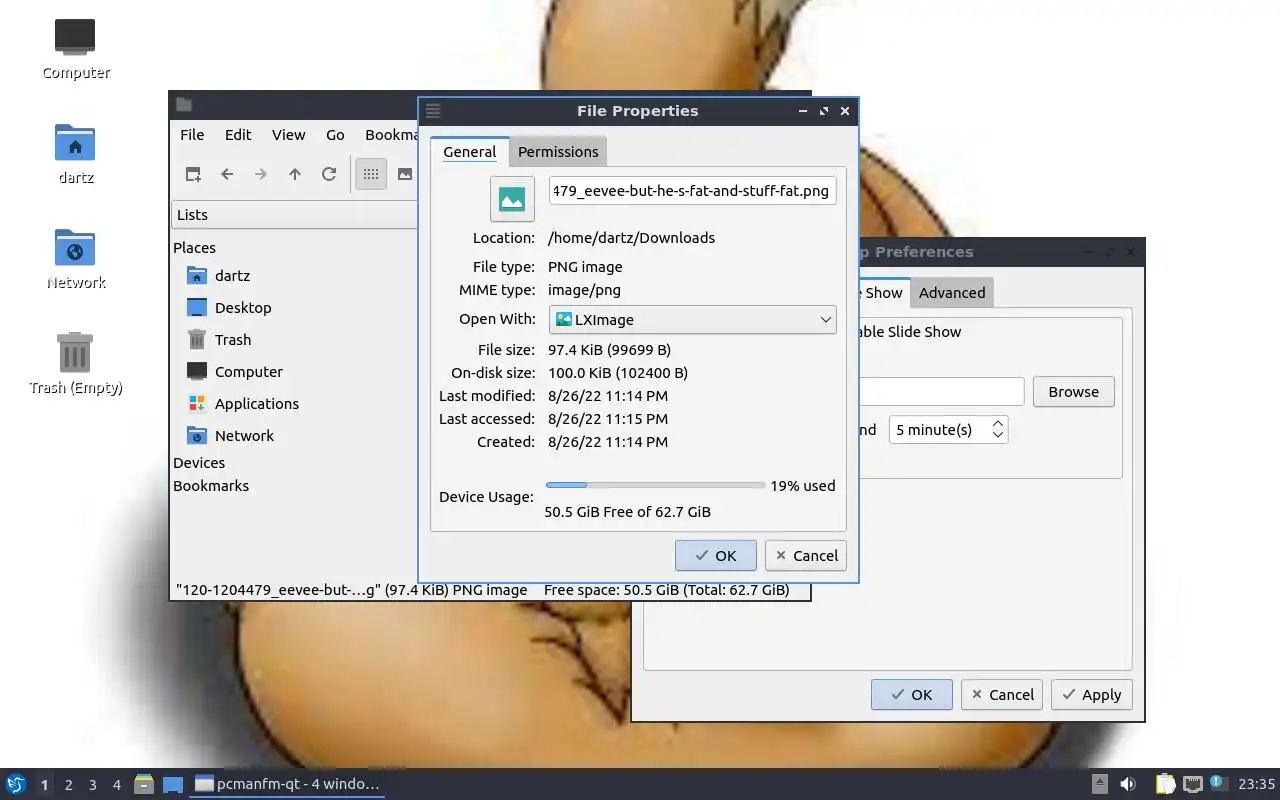This screenshot has height=800, width=1280.
Task: Click the show desktop panel icon
Action: (x=173, y=784)
